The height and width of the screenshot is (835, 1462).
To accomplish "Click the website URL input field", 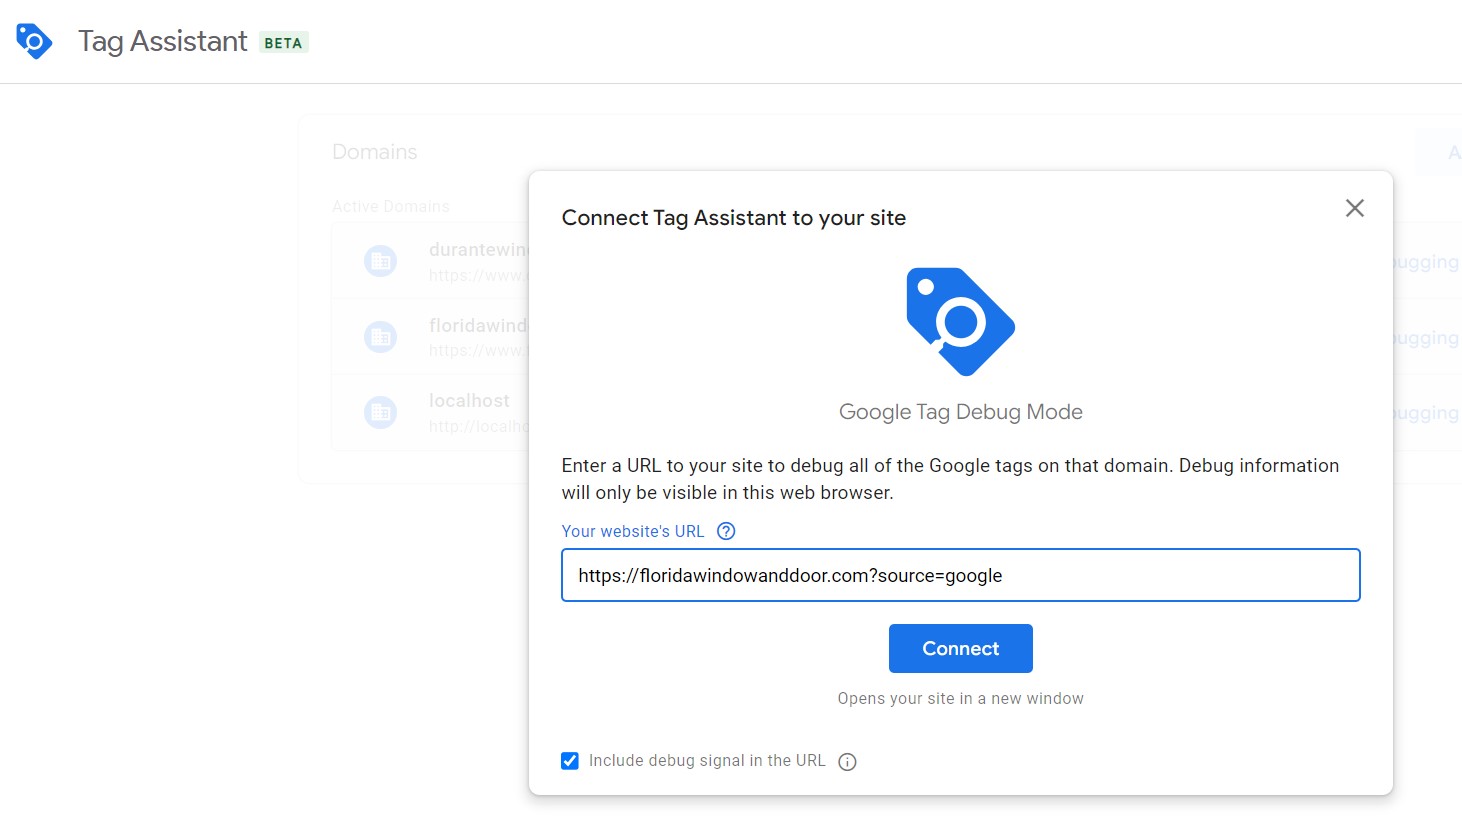I will pos(961,575).
